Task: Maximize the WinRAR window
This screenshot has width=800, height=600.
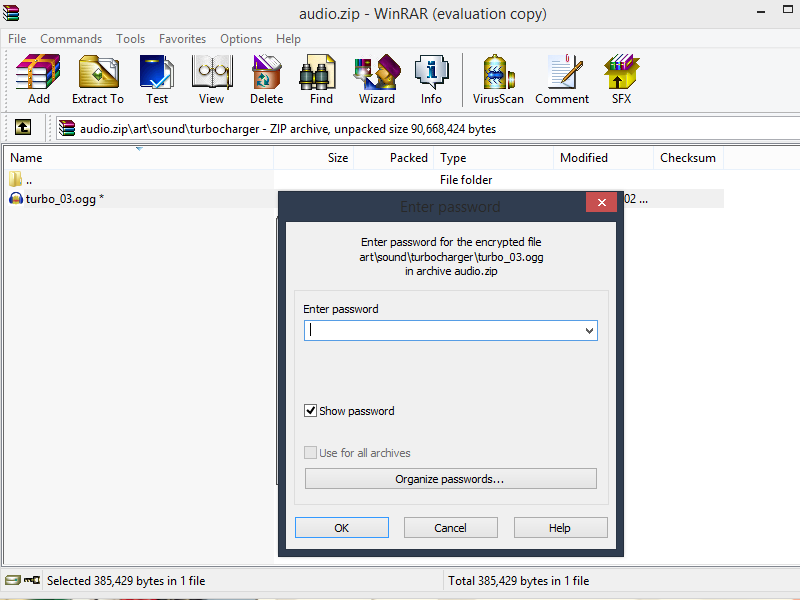Action: click(788, 10)
